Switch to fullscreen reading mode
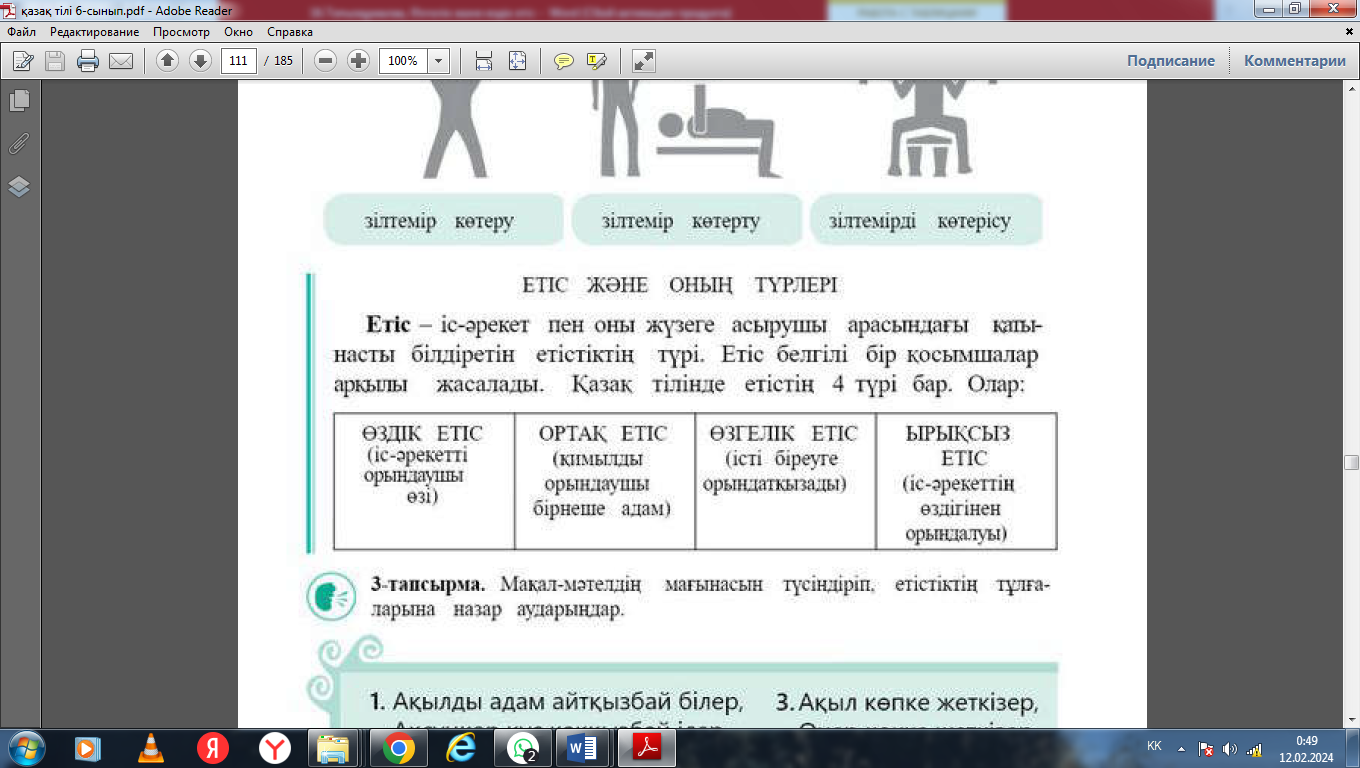Viewport: 1360px width, 768px height. click(x=643, y=60)
